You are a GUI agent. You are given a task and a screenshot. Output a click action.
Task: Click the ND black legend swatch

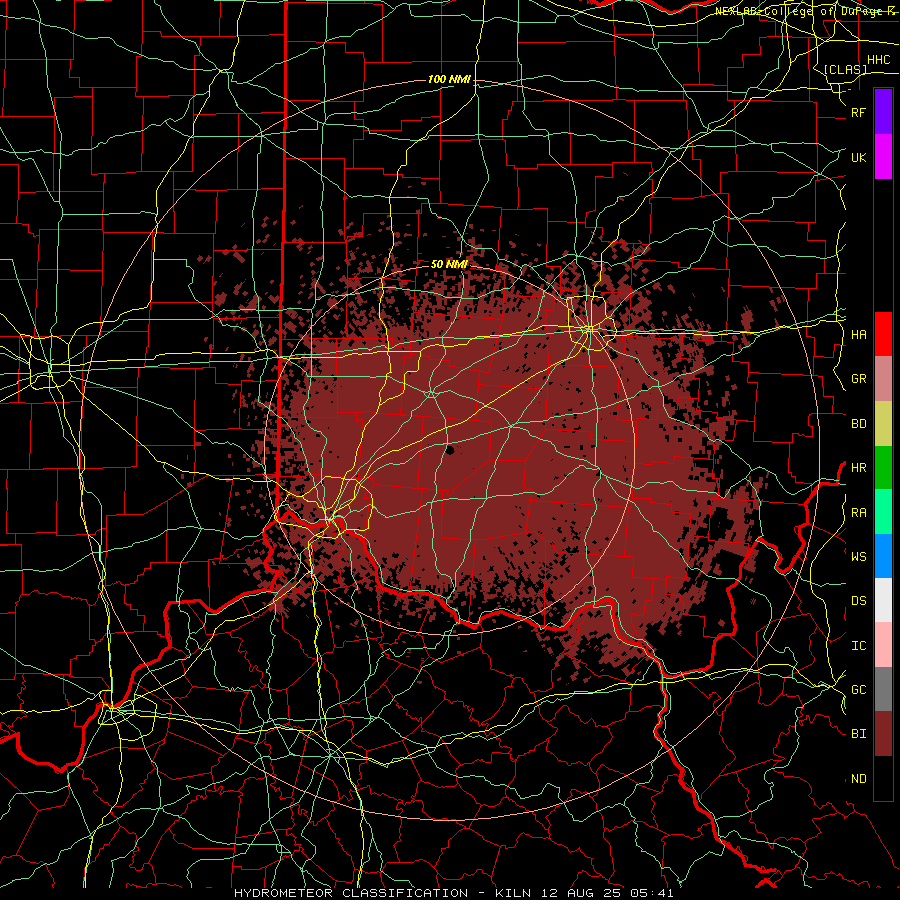[x=883, y=778]
